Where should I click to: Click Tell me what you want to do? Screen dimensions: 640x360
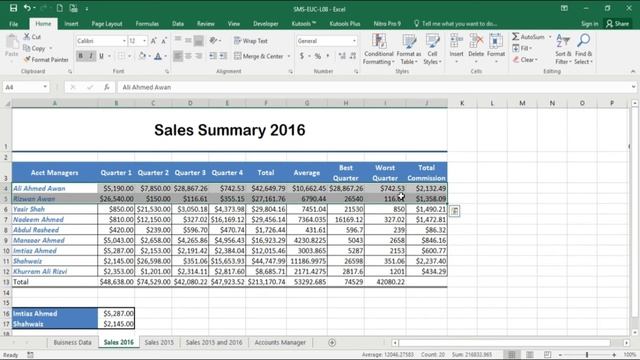[x=455, y=24]
